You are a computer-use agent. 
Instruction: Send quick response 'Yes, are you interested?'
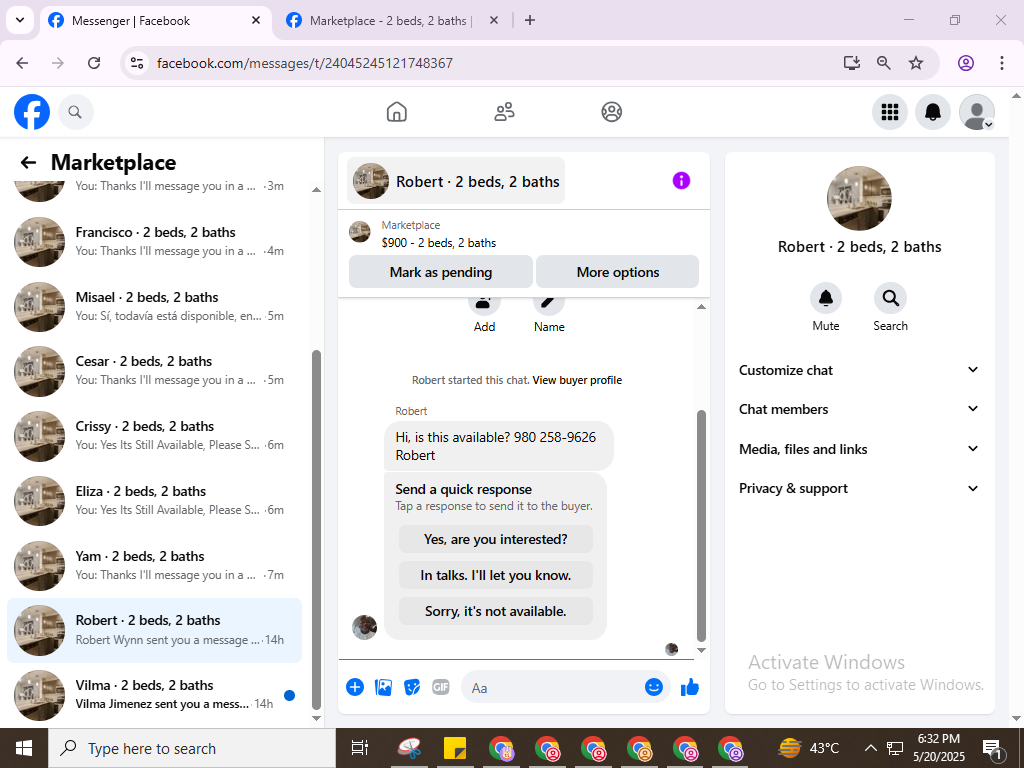pyautogui.click(x=496, y=539)
